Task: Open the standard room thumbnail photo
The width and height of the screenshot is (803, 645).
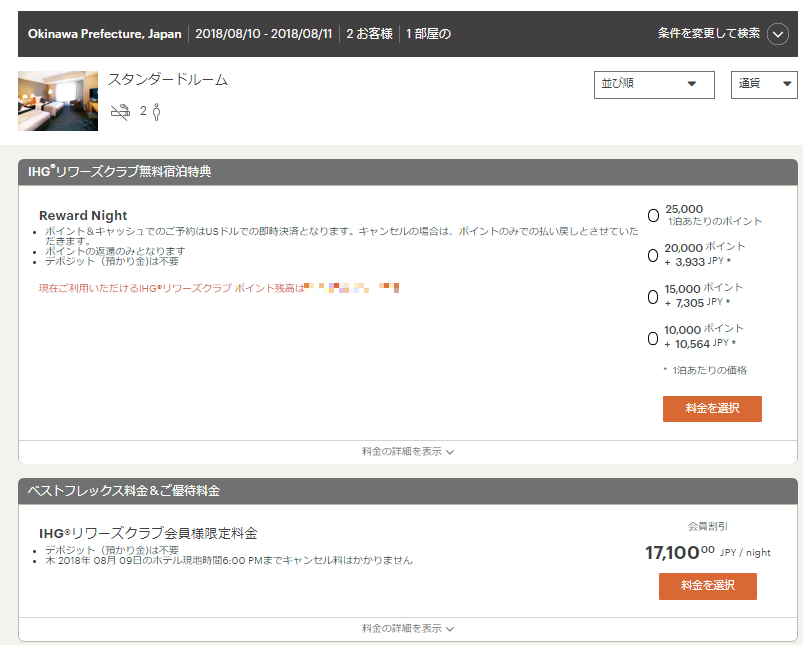Action: pyautogui.click(x=58, y=101)
